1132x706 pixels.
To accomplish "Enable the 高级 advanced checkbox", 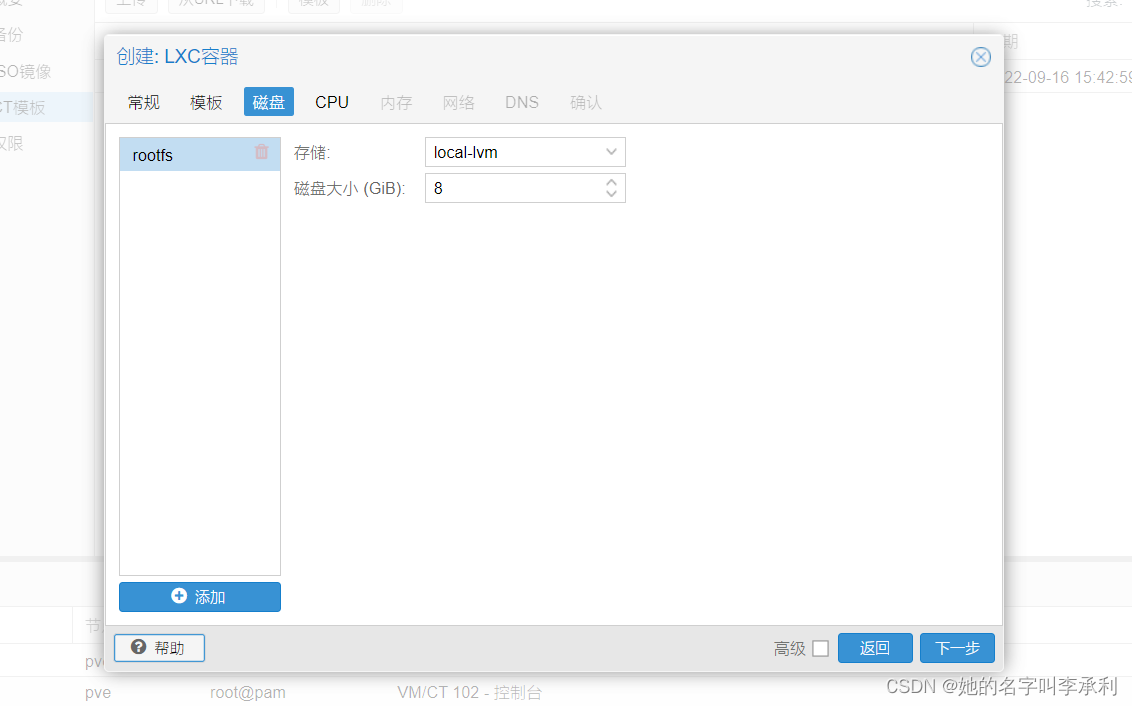I will pos(821,648).
